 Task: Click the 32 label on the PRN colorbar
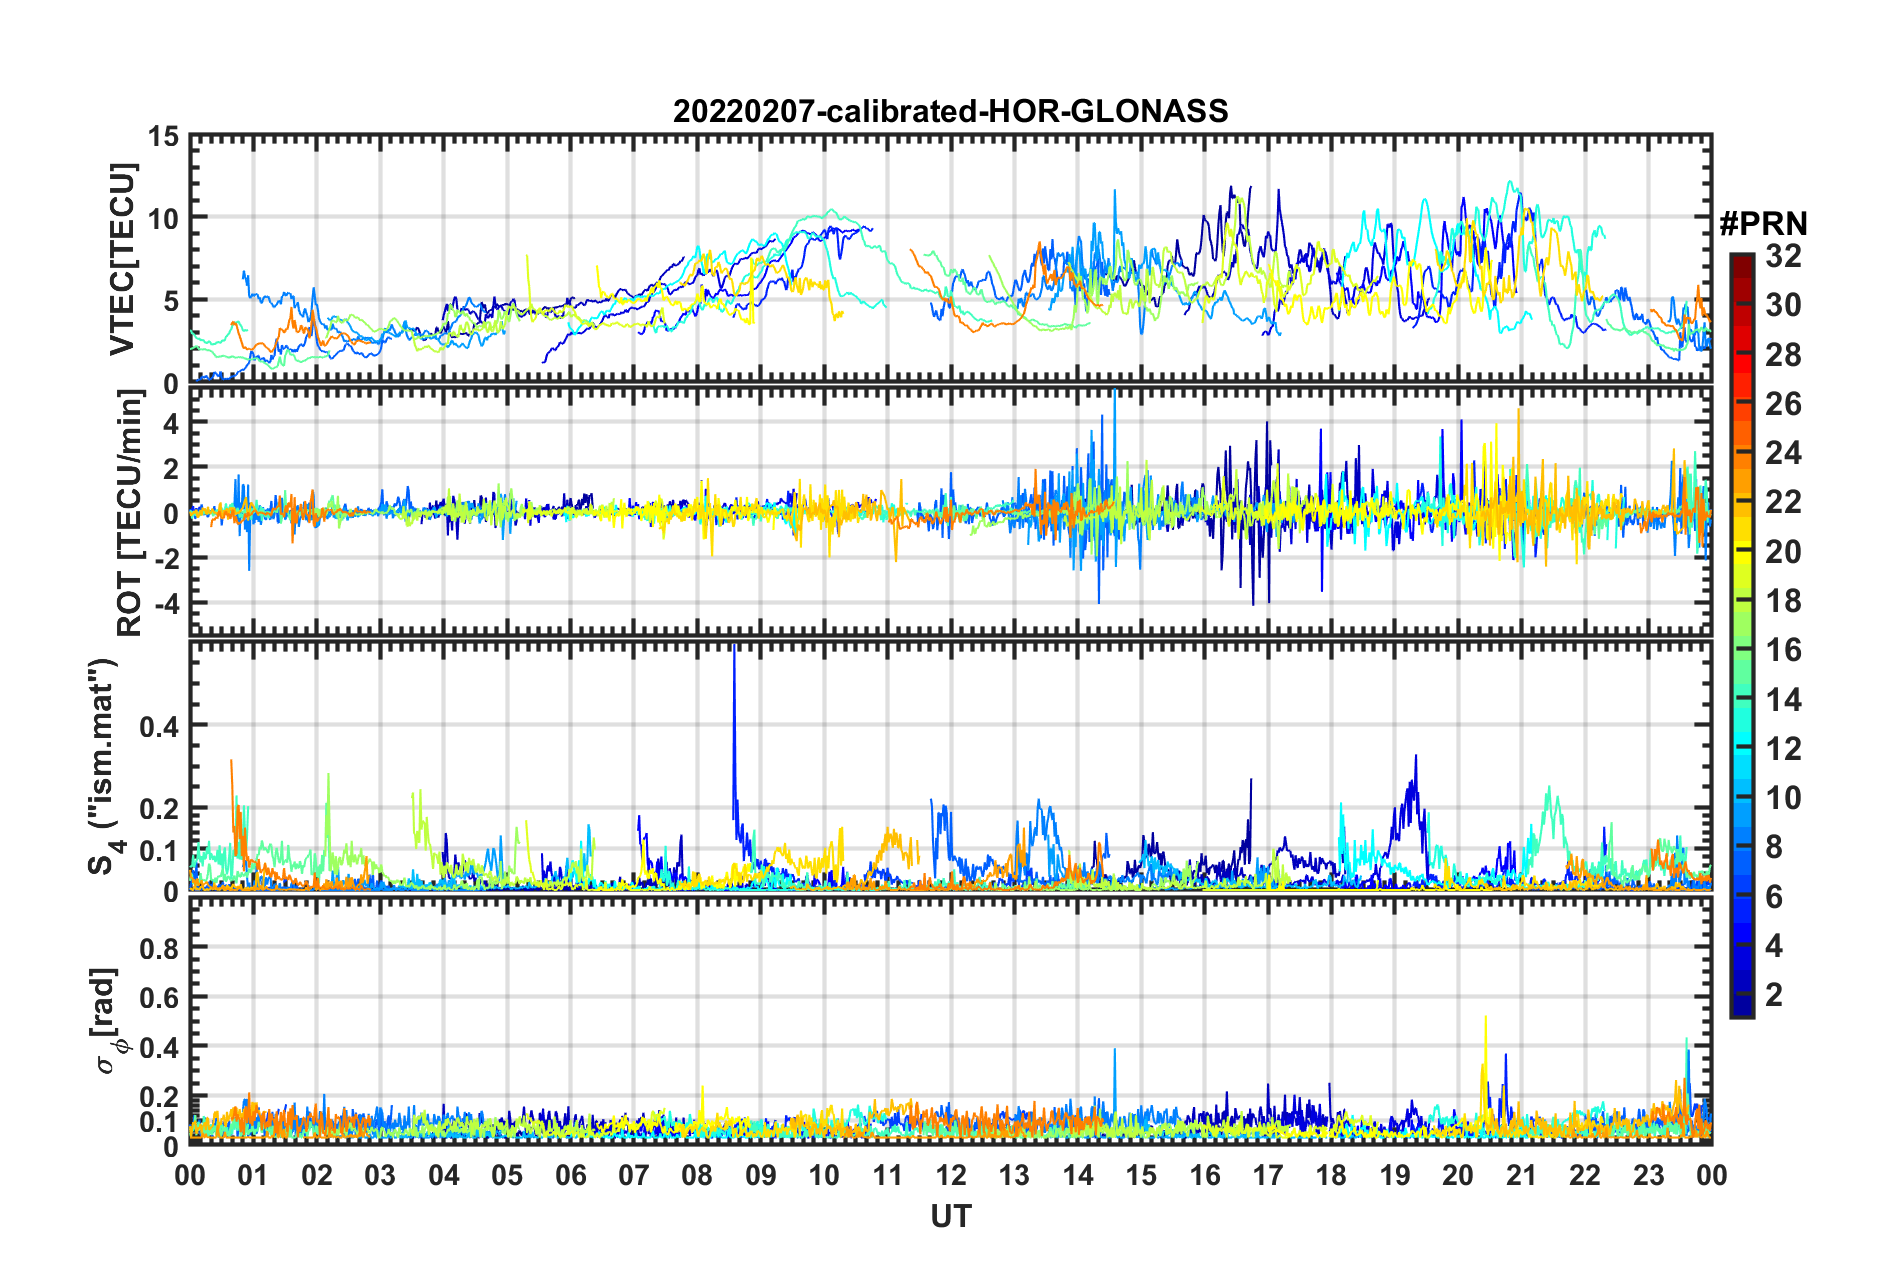(x=1783, y=256)
